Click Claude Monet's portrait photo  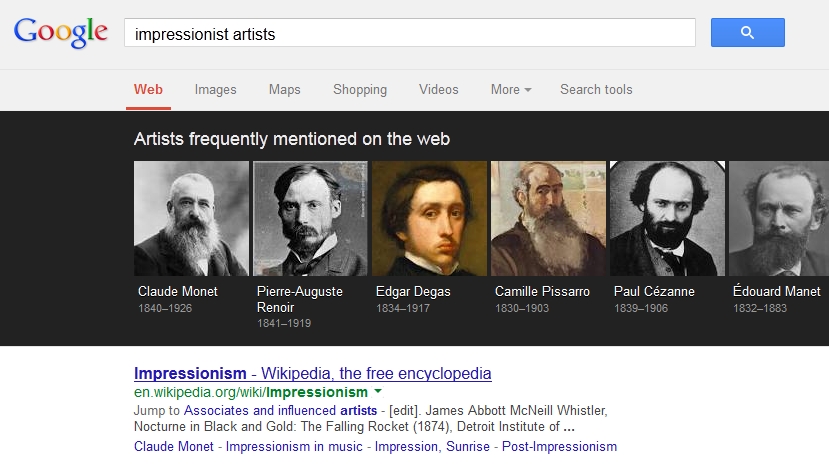pos(191,218)
